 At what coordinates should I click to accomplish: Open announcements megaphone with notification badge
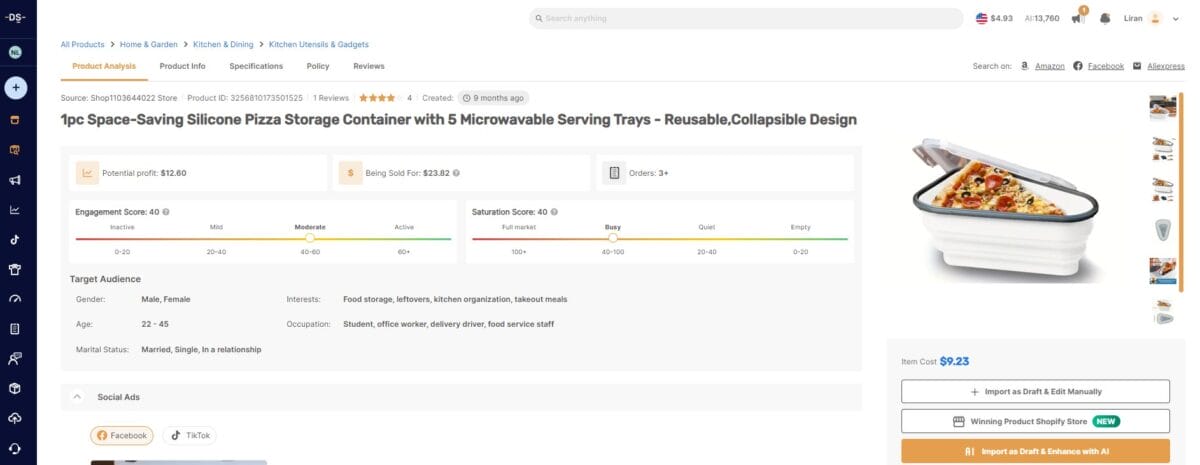point(1078,17)
